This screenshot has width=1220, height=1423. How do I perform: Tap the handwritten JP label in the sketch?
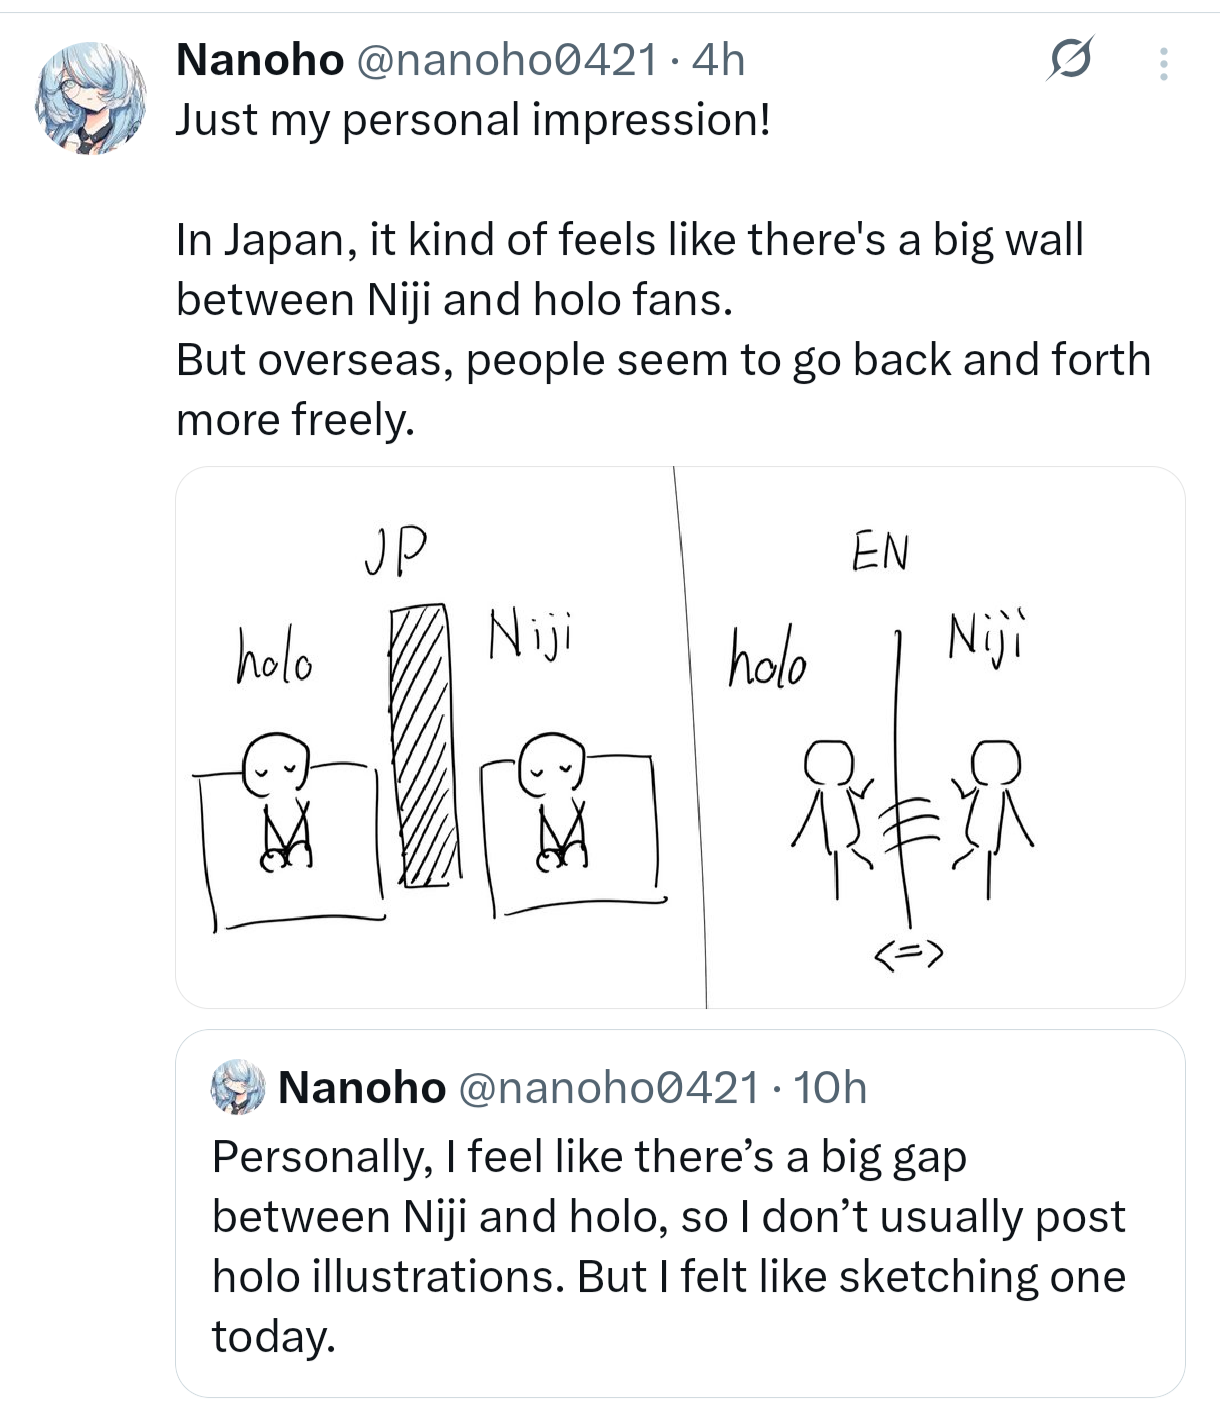396,551
